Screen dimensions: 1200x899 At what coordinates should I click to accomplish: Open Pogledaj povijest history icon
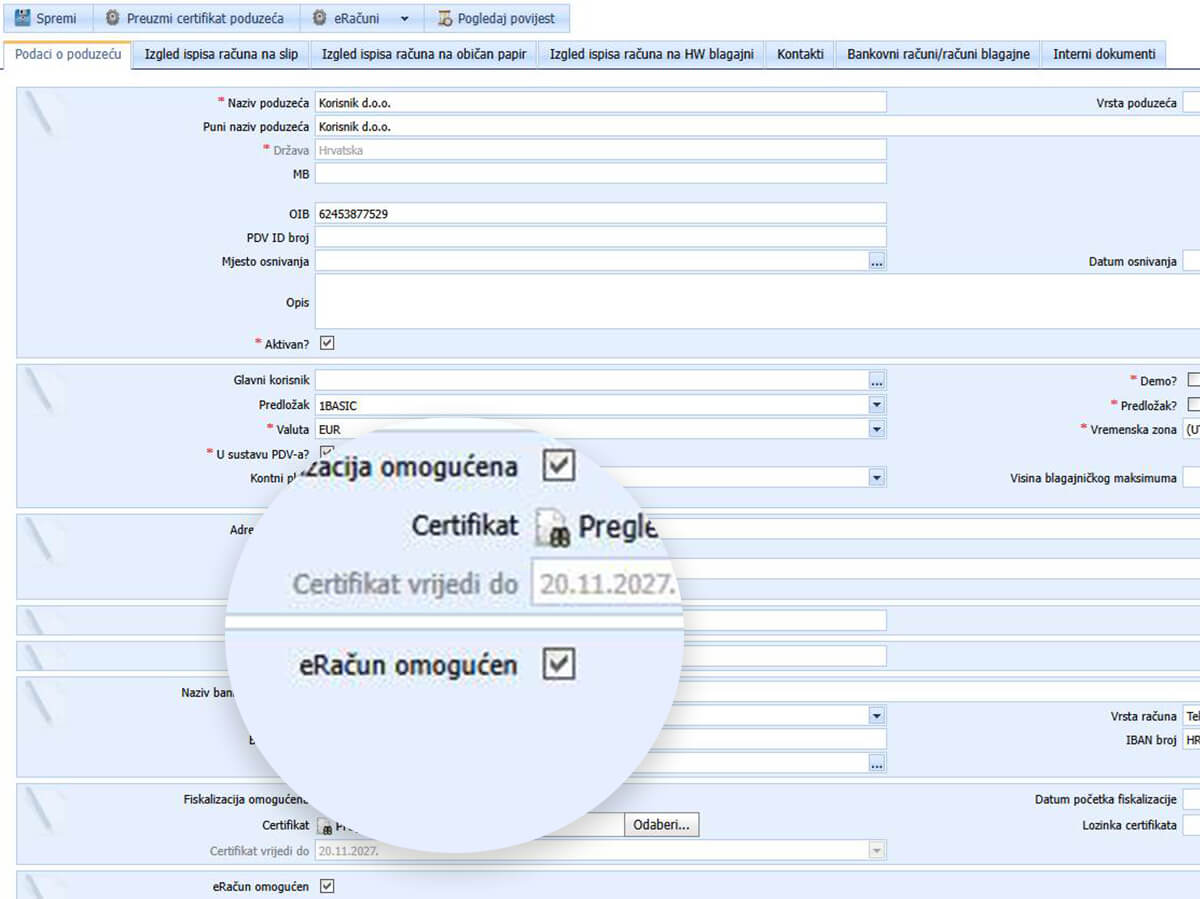pos(445,18)
